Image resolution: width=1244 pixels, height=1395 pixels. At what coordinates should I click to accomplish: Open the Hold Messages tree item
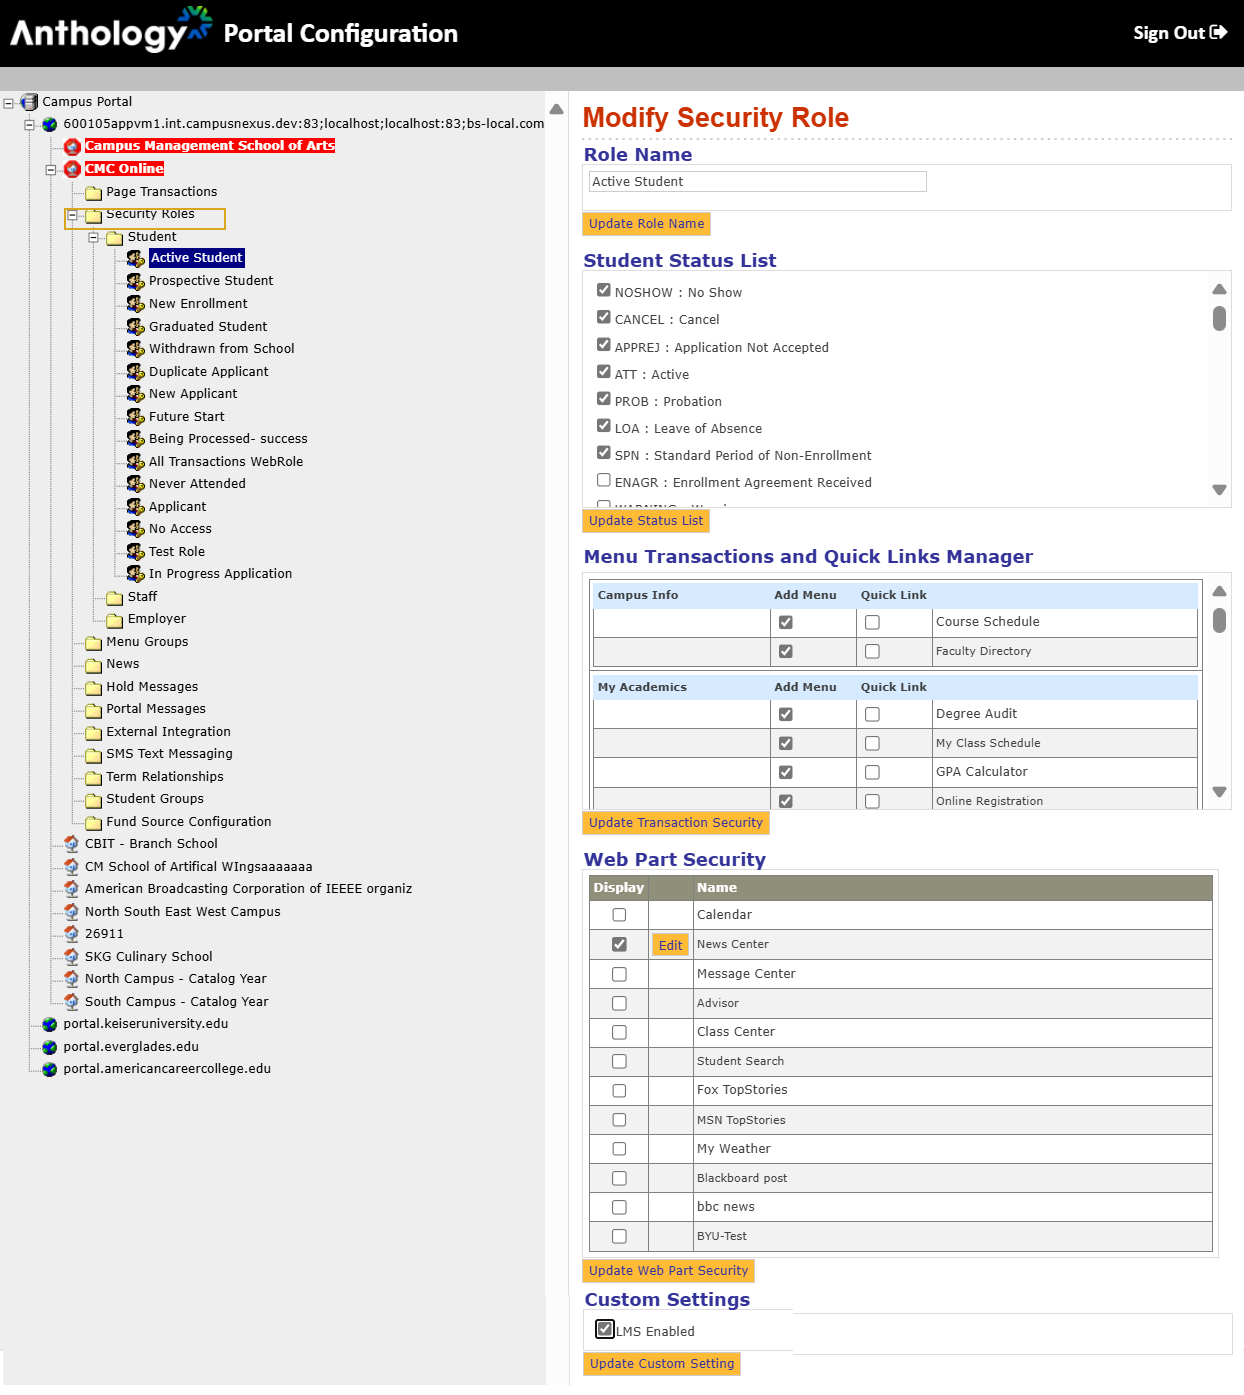152,687
